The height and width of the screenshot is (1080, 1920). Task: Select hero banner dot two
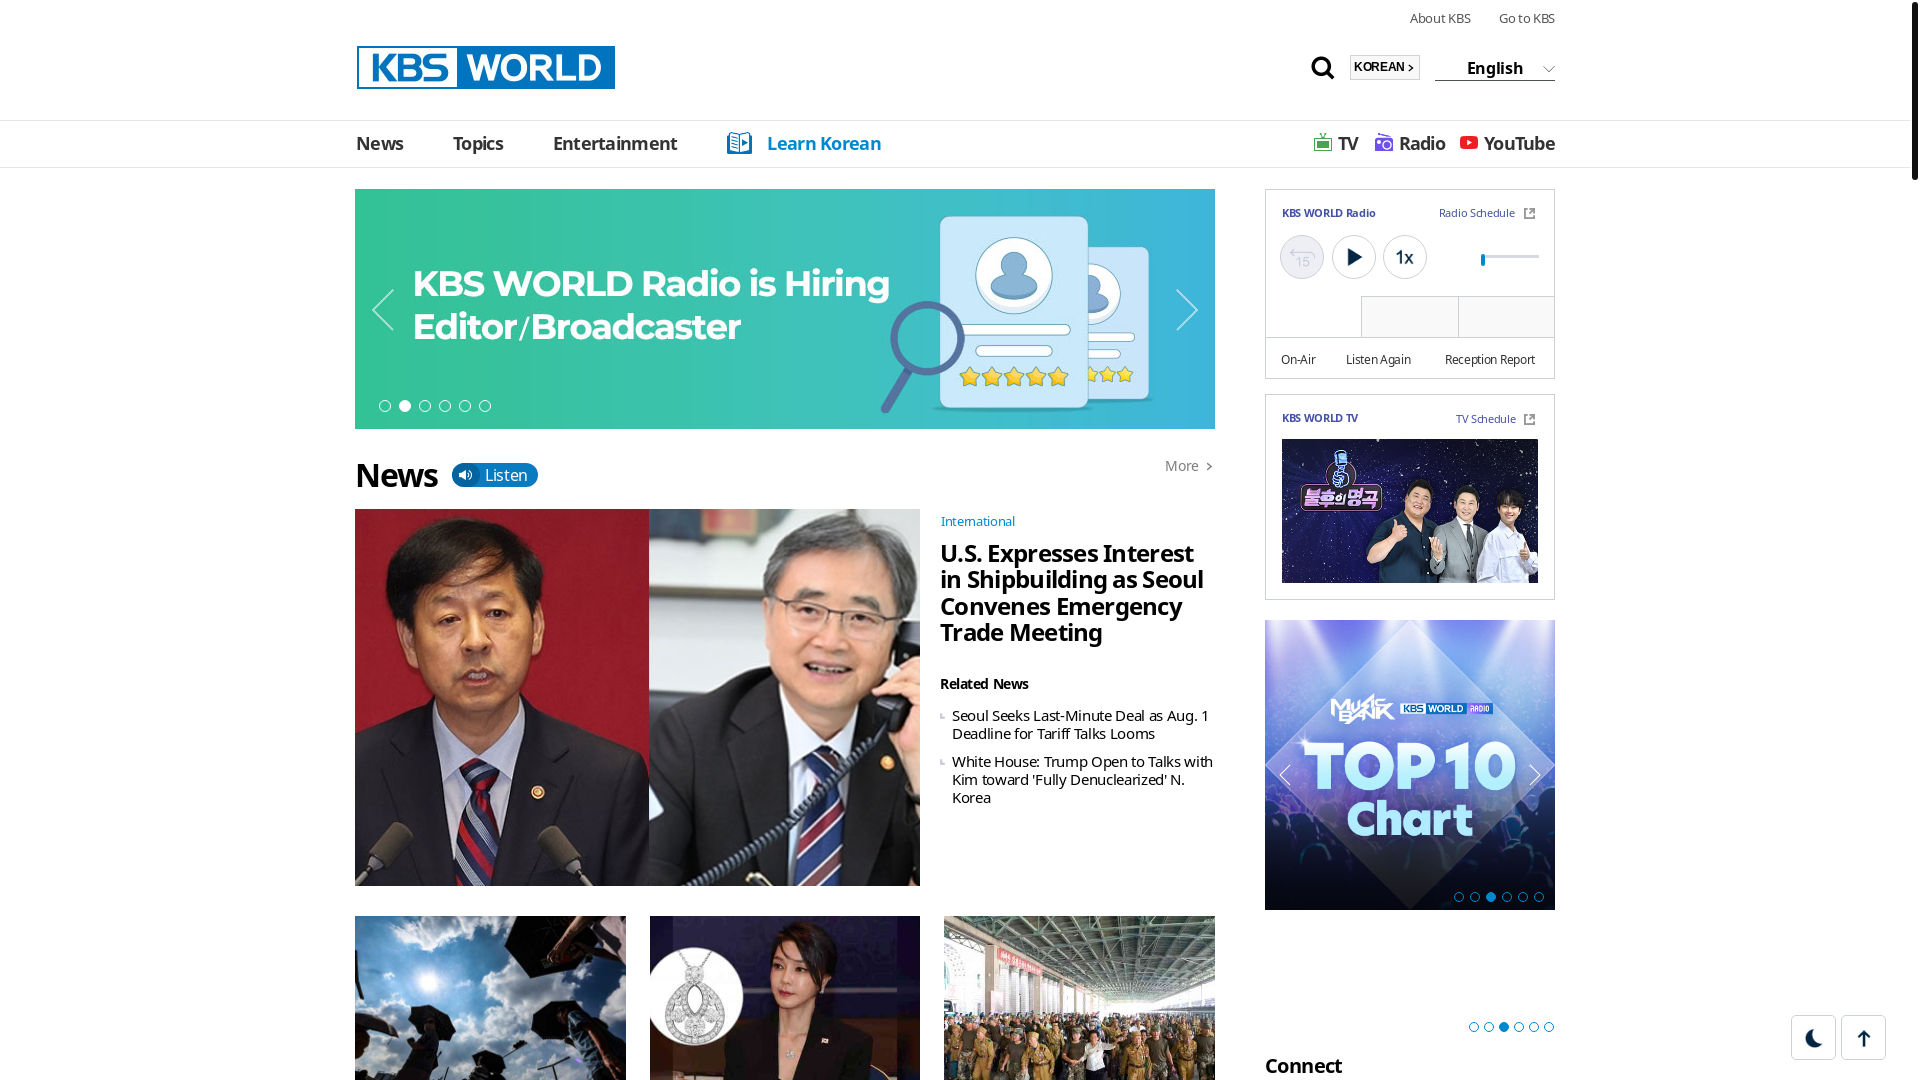click(405, 406)
